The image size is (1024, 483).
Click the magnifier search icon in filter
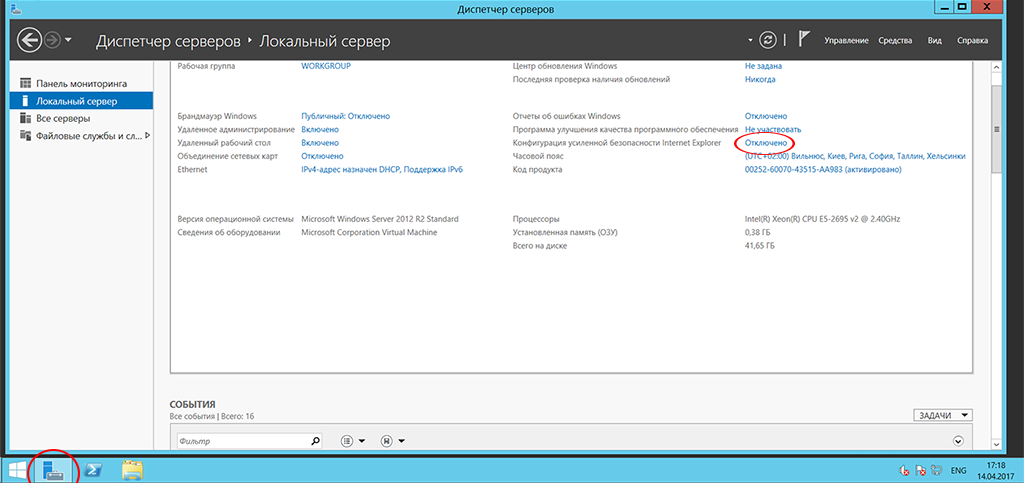(x=315, y=441)
